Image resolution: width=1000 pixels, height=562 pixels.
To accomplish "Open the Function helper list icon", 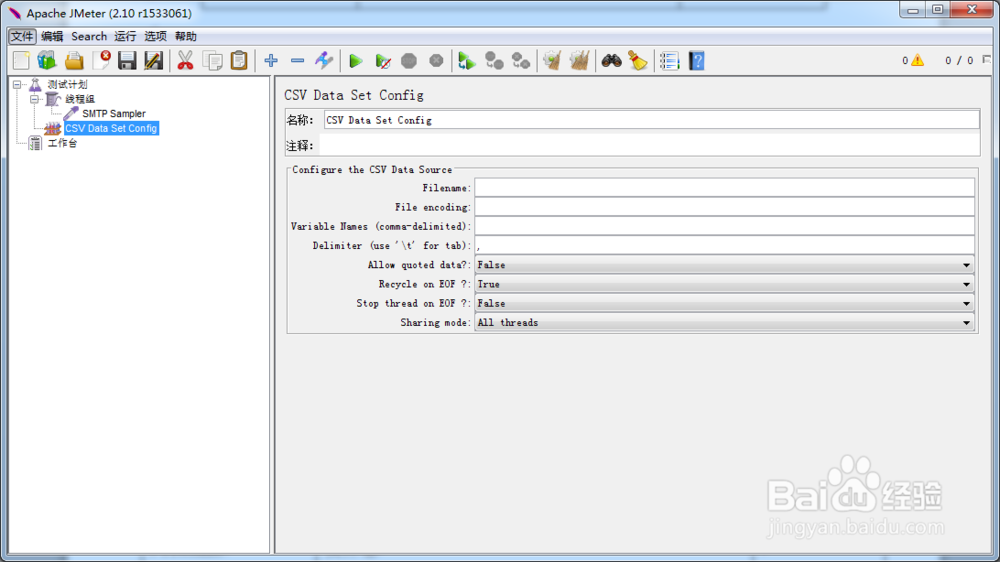I will pos(670,61).
